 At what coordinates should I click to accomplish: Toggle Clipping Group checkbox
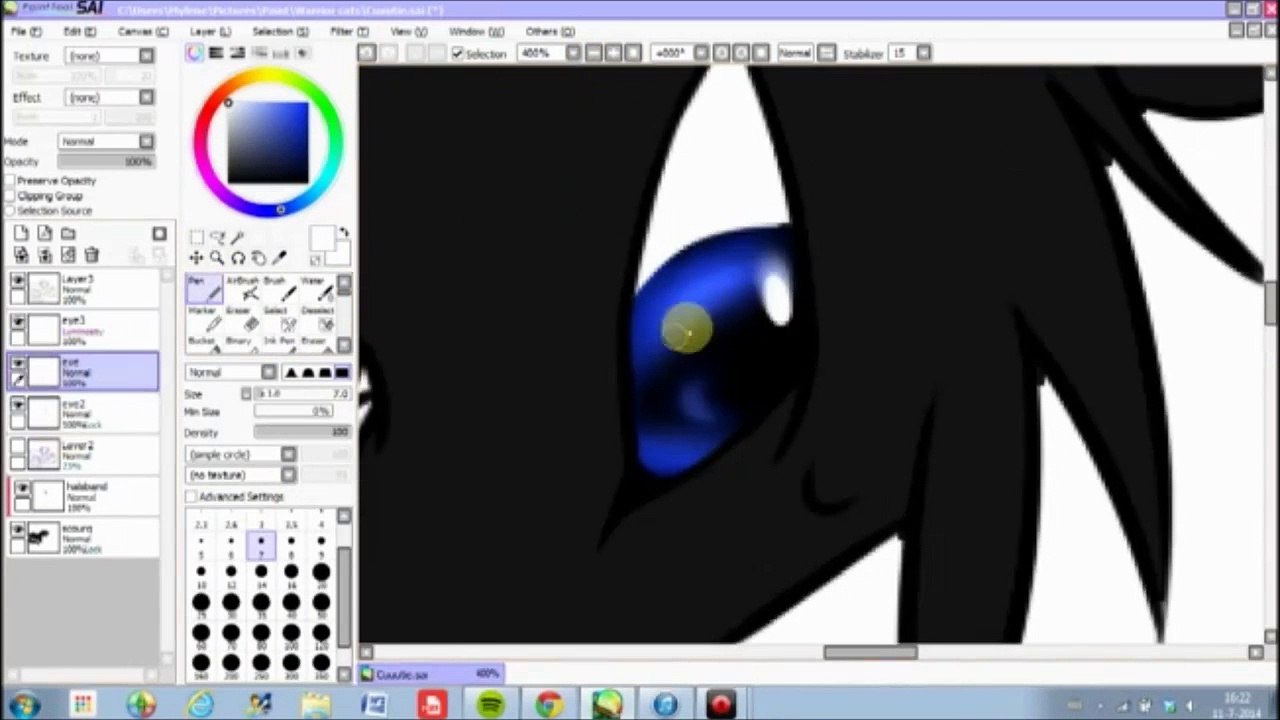tap(10, 196)
